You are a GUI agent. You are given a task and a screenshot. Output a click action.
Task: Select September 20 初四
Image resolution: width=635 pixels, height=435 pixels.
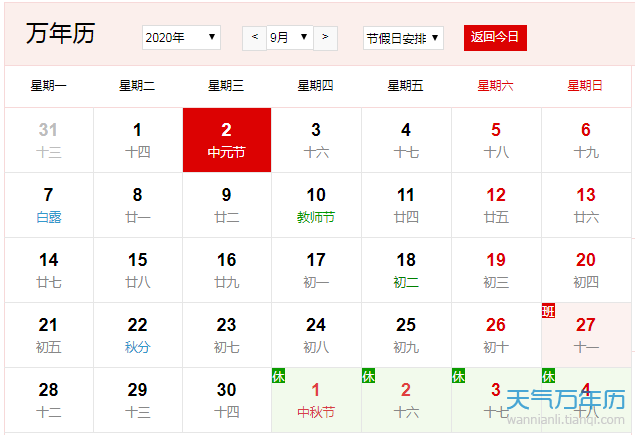[586, 270]
